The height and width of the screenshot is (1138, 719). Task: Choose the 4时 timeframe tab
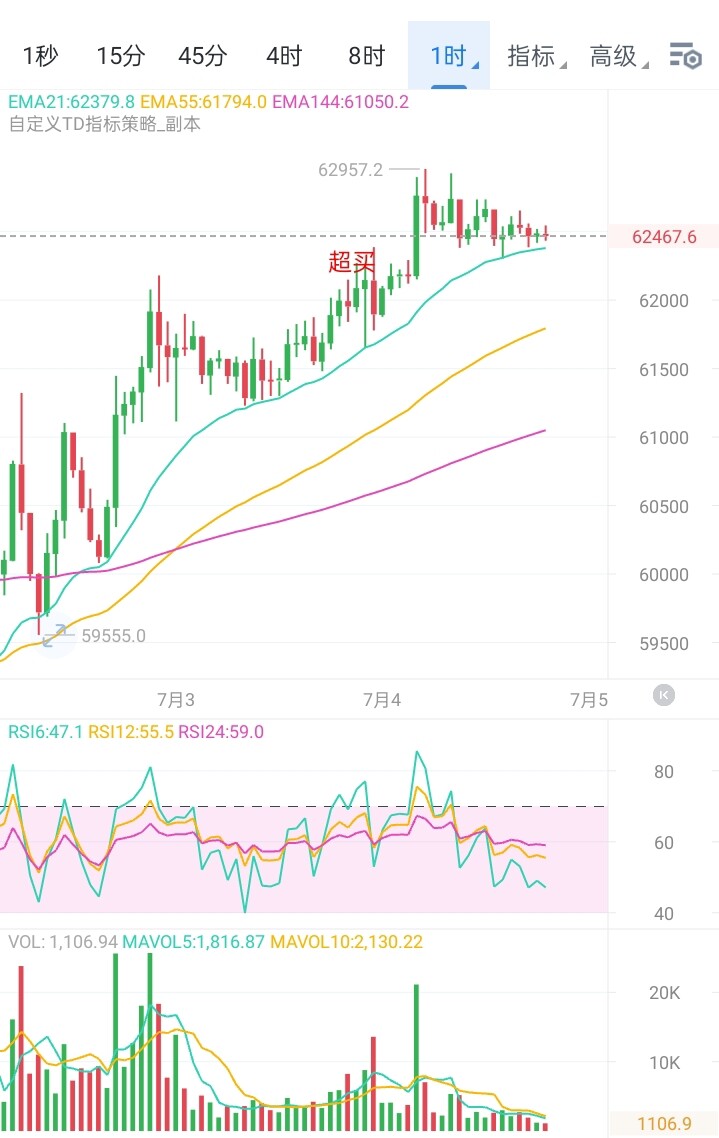284,56
